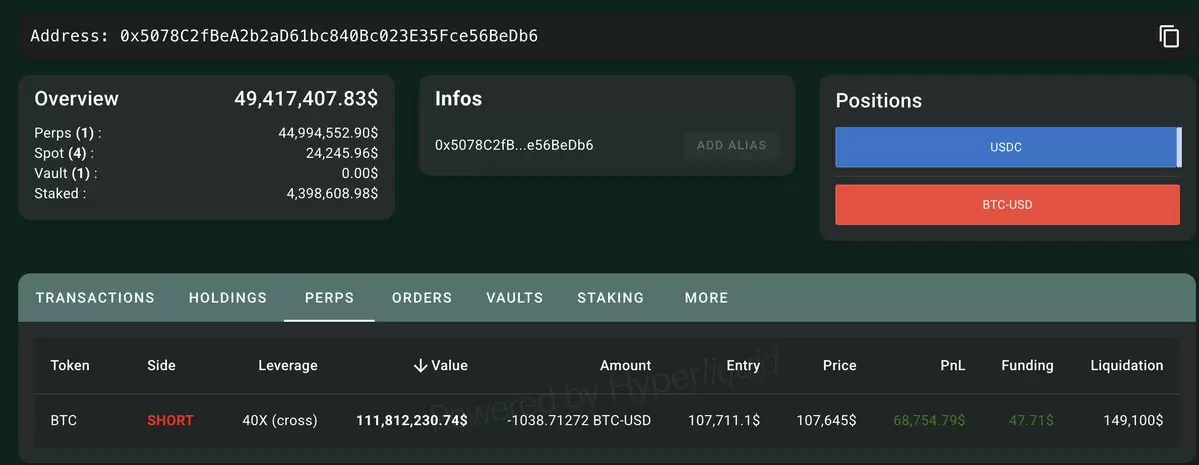Sort by the Funding column header
The height and width of the screenshot is (465, 1199).
tap(1027, 366)
